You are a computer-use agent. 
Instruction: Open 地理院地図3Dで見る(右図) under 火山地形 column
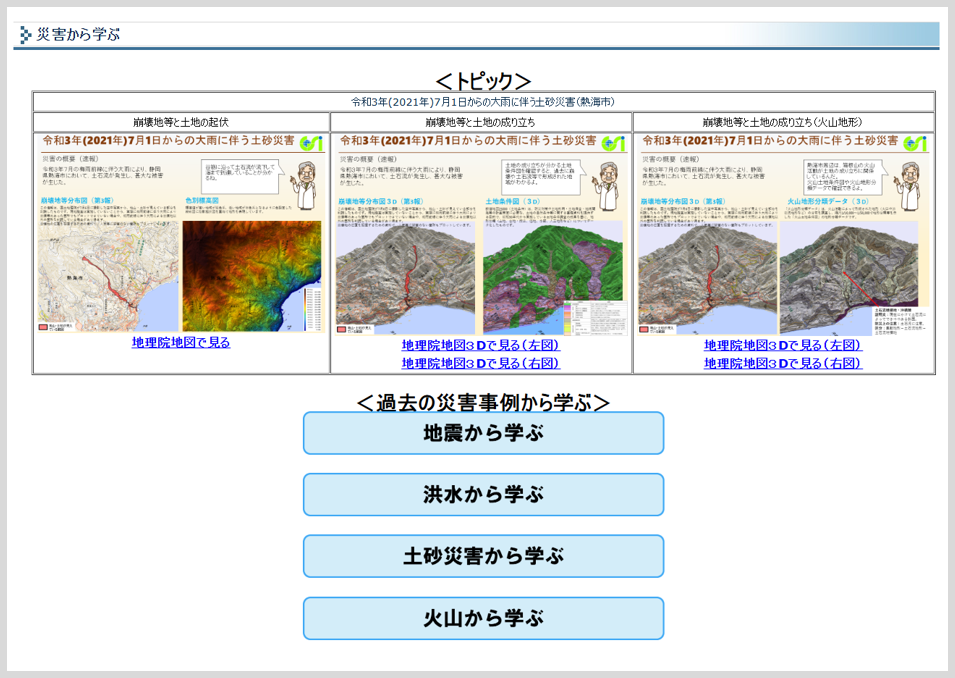(783, 363)
